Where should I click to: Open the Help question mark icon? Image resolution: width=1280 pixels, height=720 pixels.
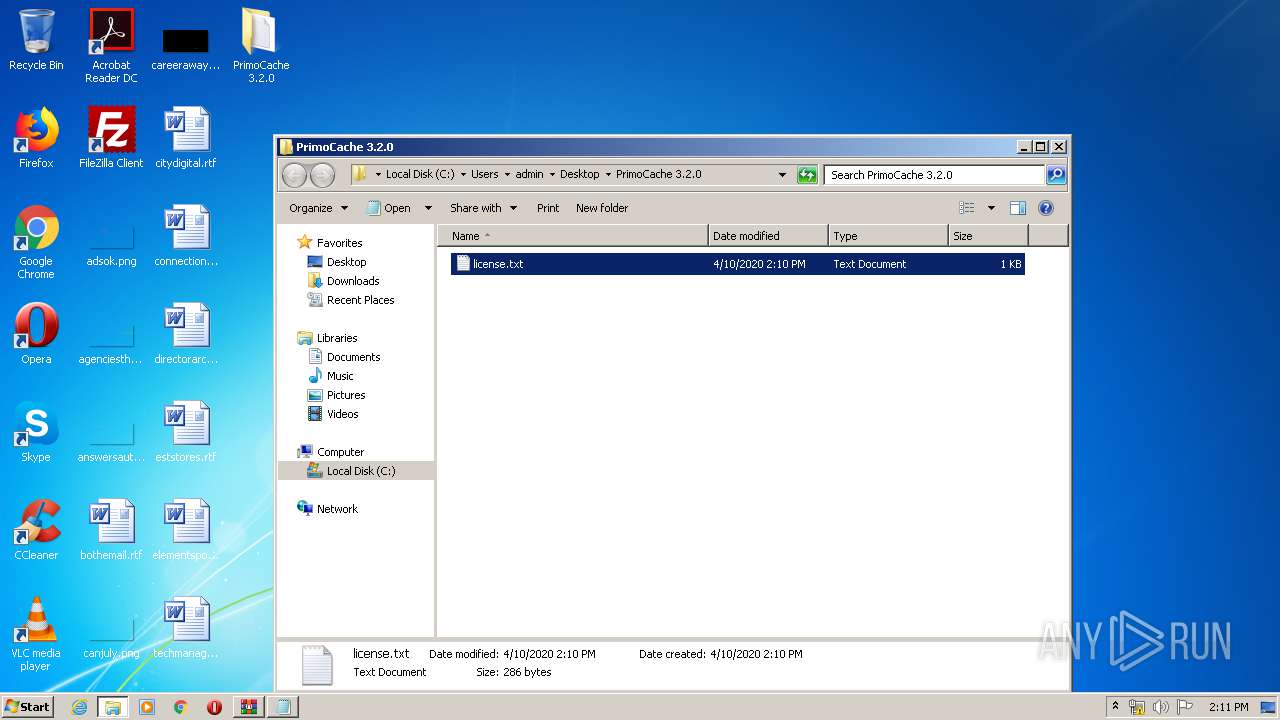pyautogui.click(x=1046, y=208)
